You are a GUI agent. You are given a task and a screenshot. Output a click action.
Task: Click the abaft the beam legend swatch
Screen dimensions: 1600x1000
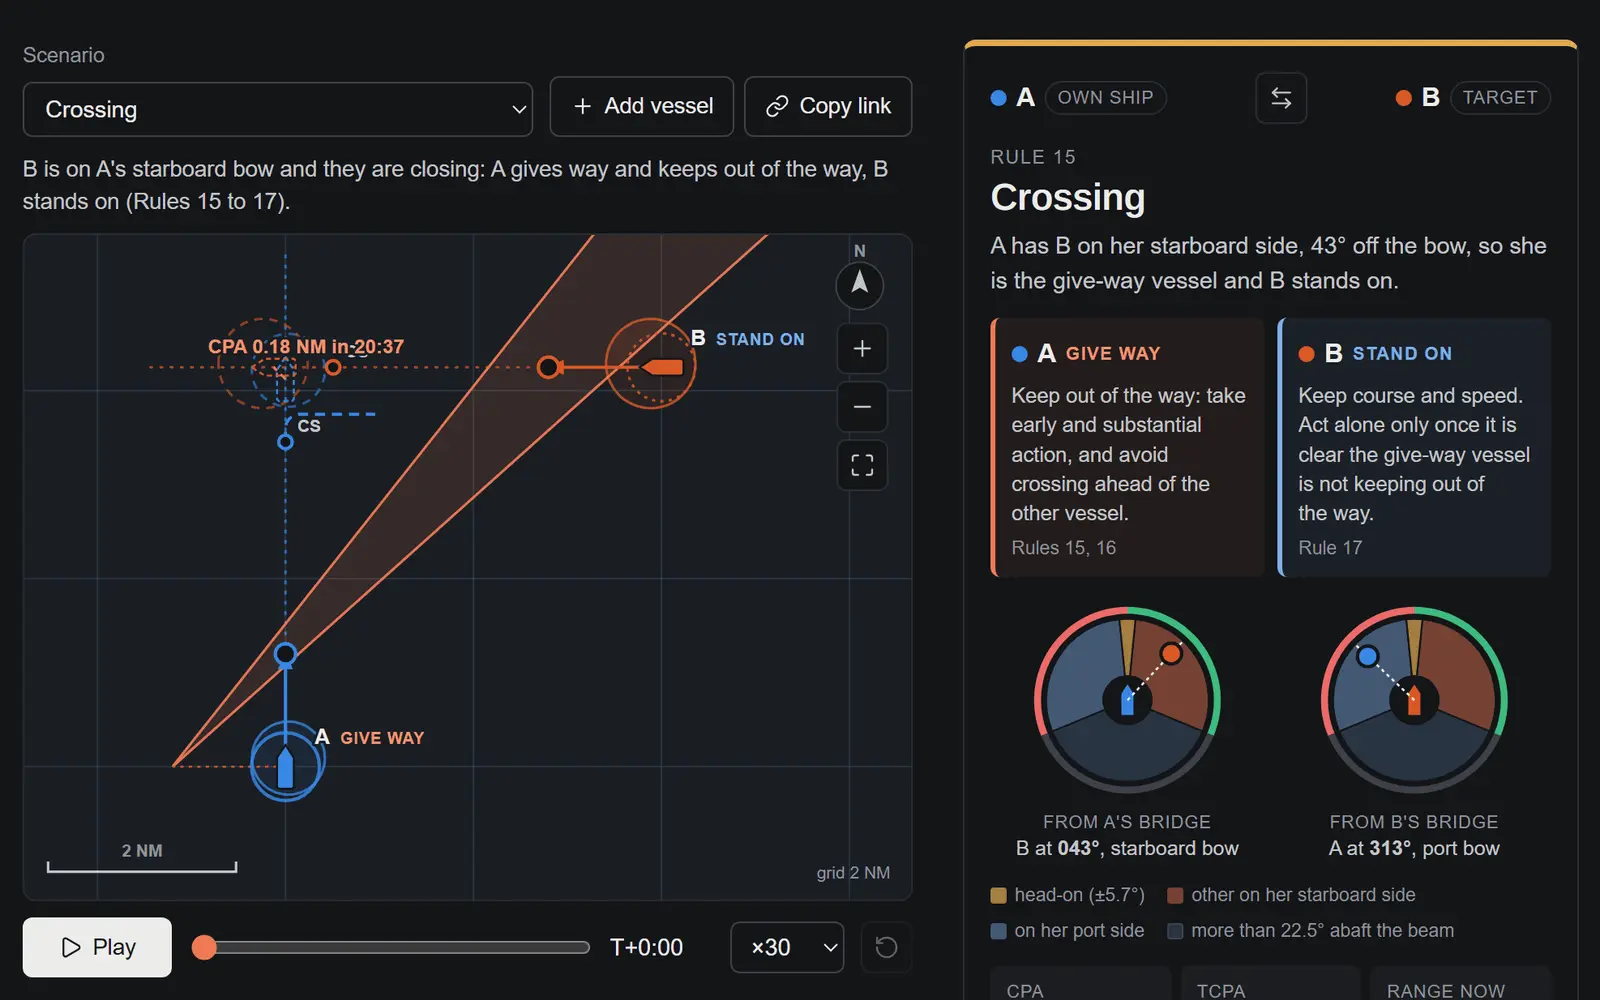coord(1175,931)
